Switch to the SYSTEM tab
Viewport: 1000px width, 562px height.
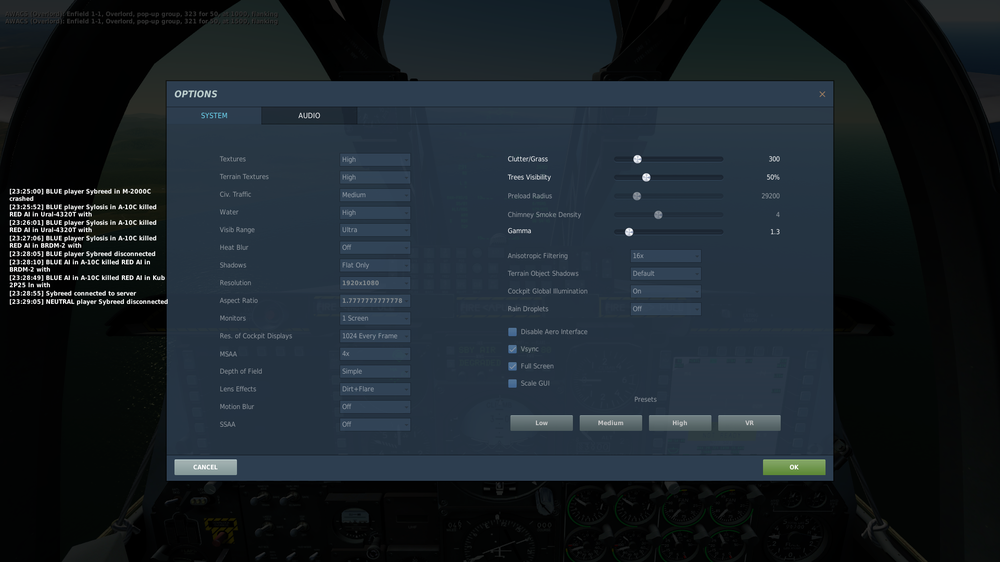point(214,115)
